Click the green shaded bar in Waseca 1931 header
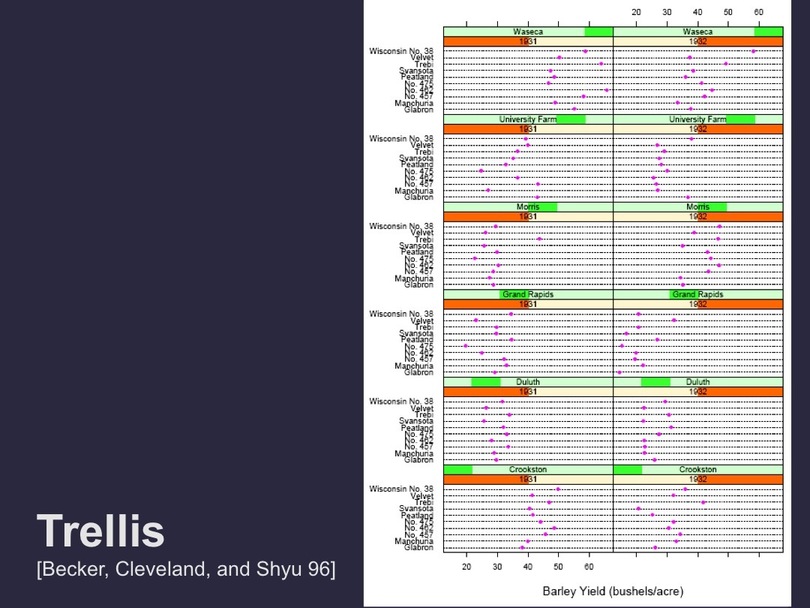Viewport: 810px width, 608px height. tap(599, 32)
